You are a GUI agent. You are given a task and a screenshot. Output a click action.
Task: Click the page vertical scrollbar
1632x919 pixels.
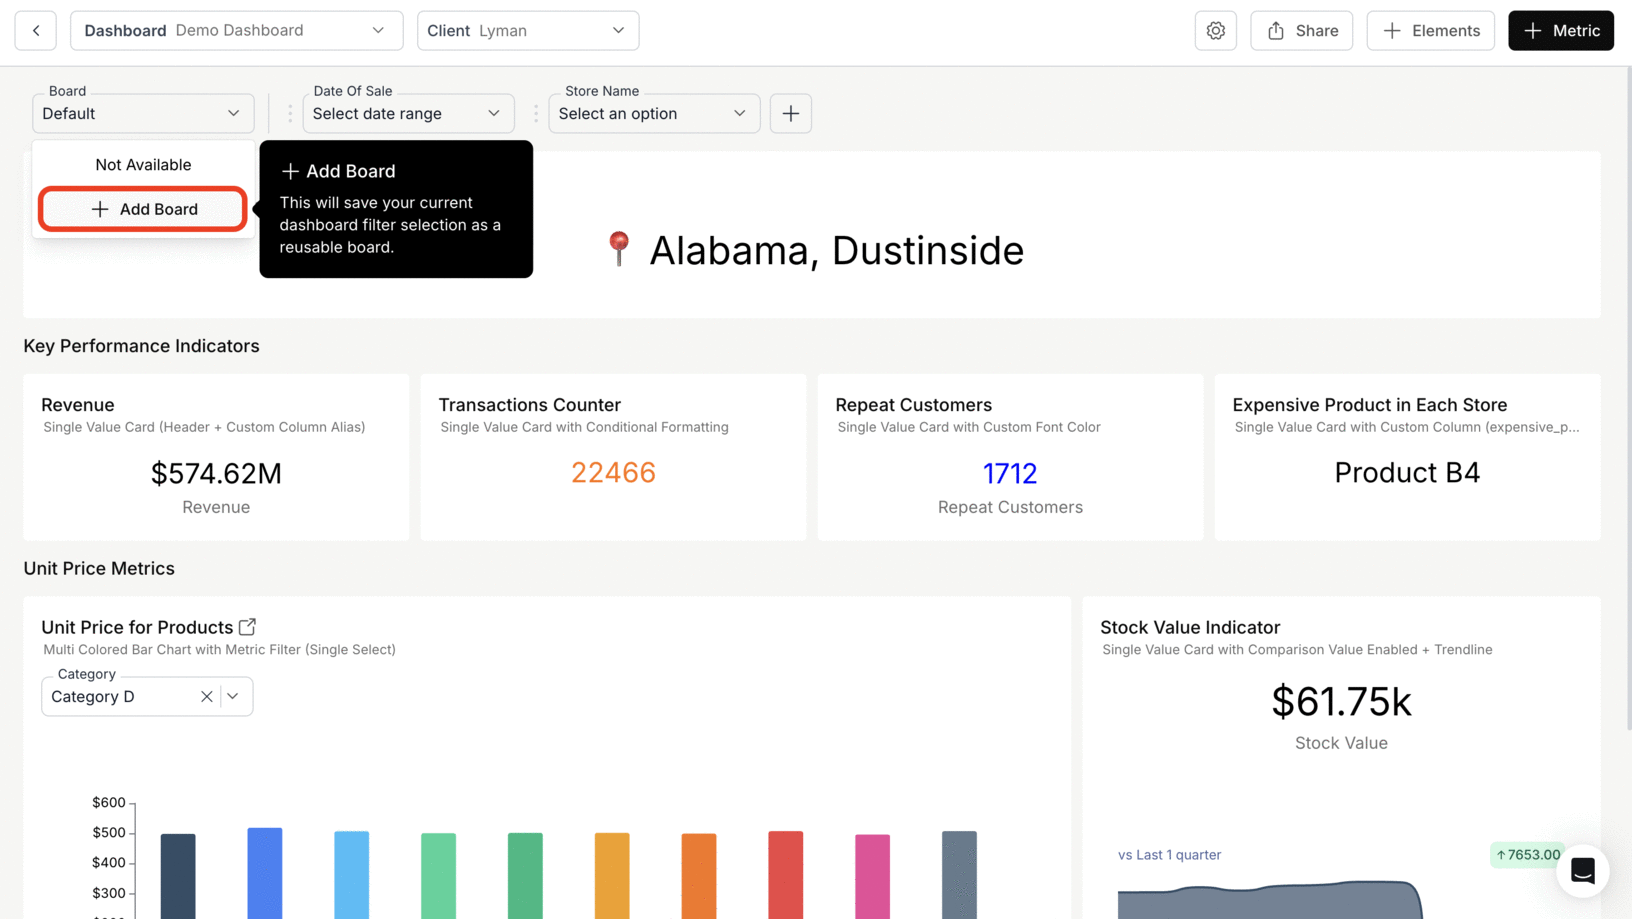[x=1628, y=400]
